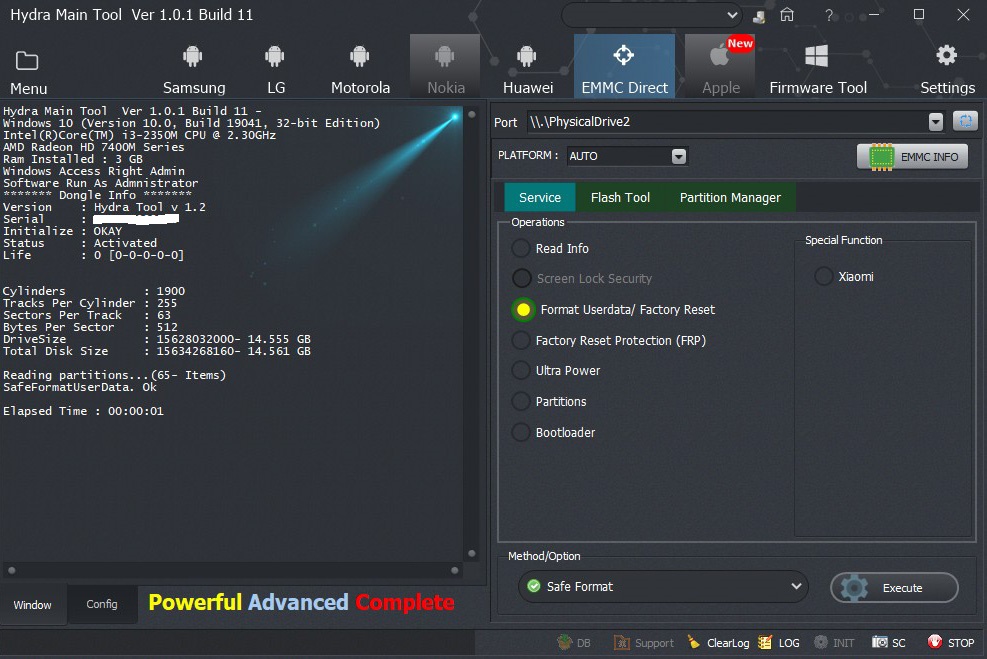Click the Execute button

pyautogui.click(x=894, y=588)
